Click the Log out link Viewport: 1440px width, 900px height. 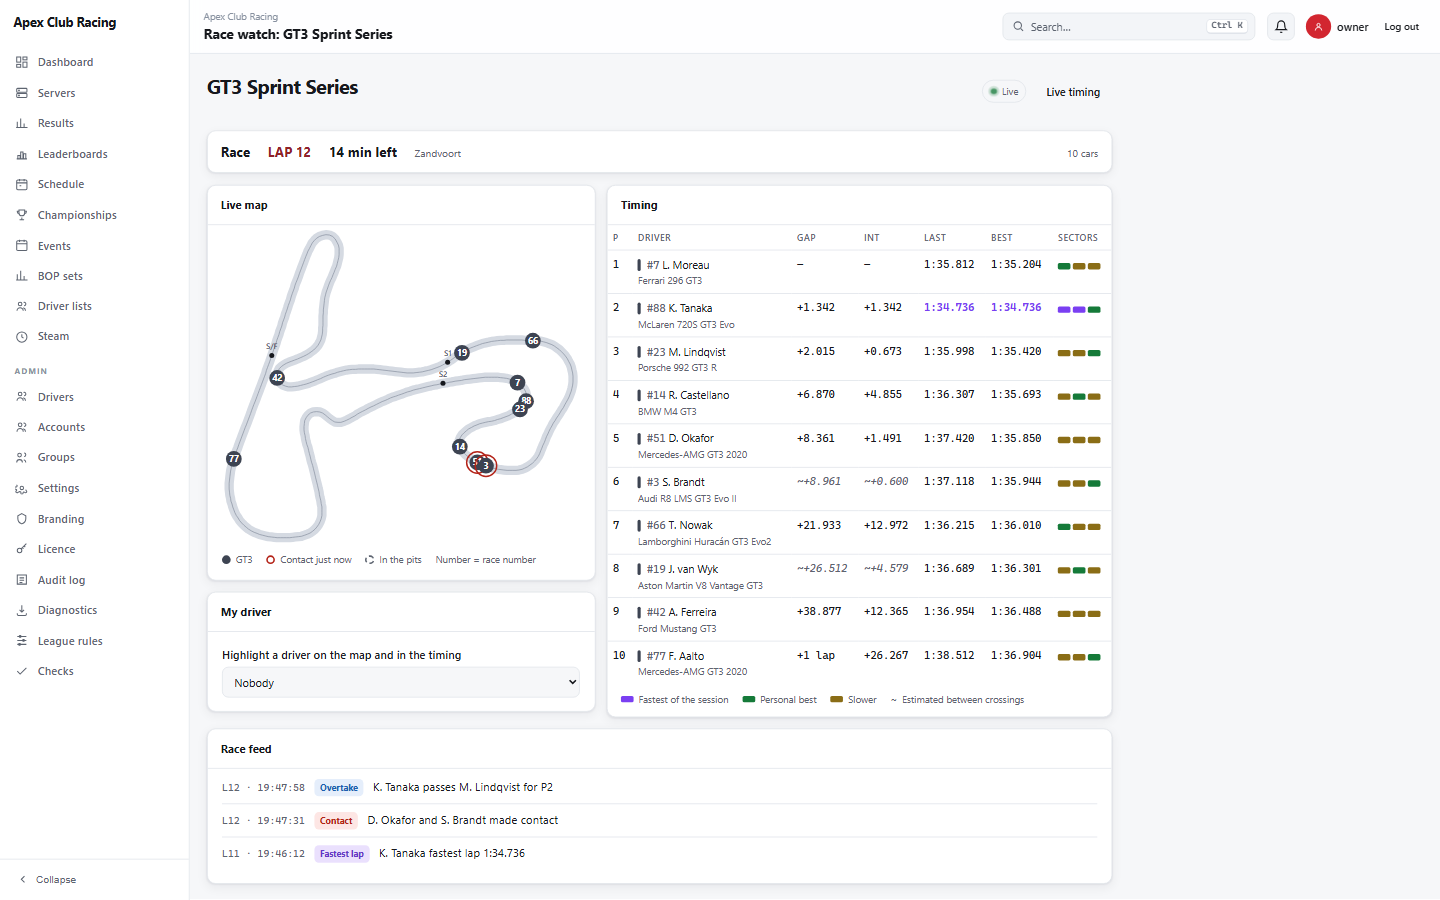1401,27
